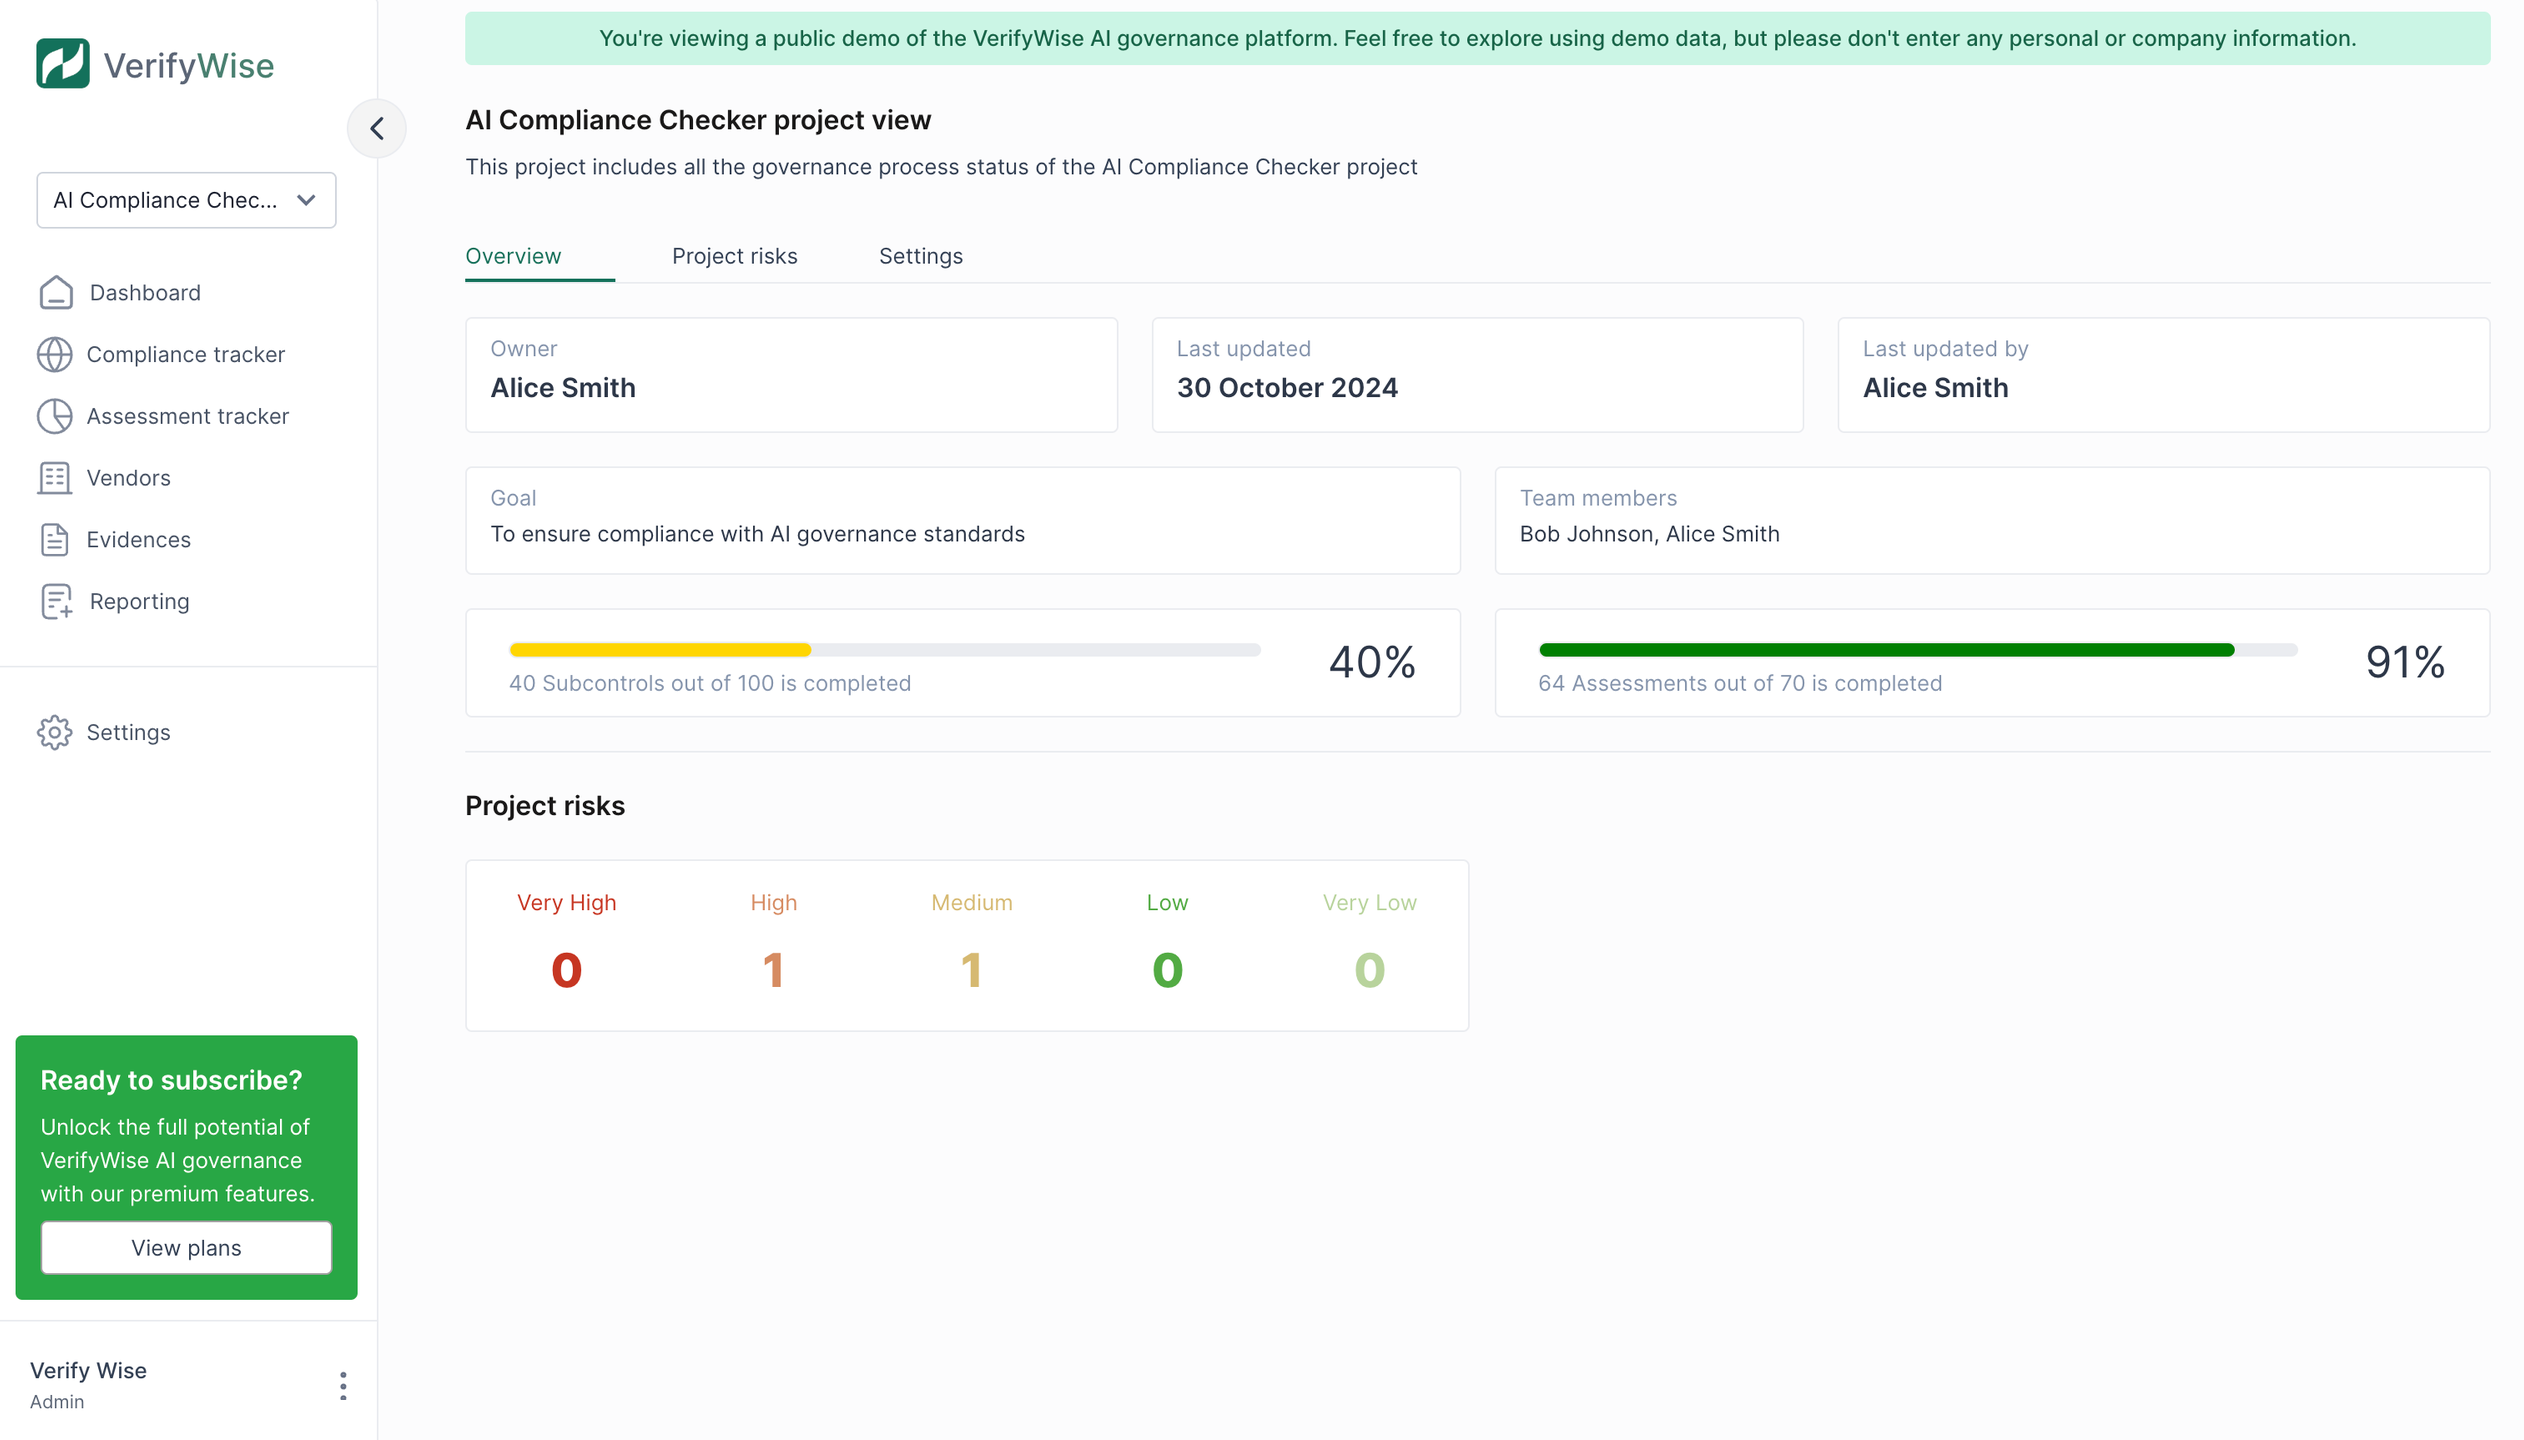Screen dimensions: 2524x1440
Task: Click the Reporting file-plus icon
Action: point(56,601)
